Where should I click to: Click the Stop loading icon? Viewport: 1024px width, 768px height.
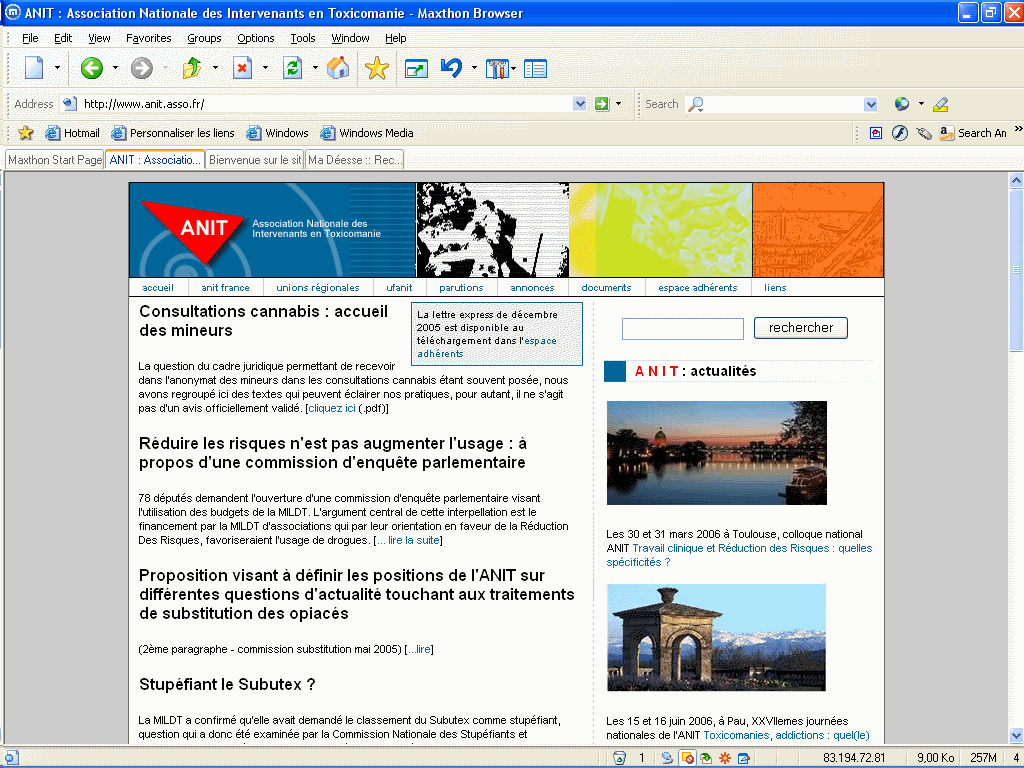pyautogui.click(x=242, y=68)
